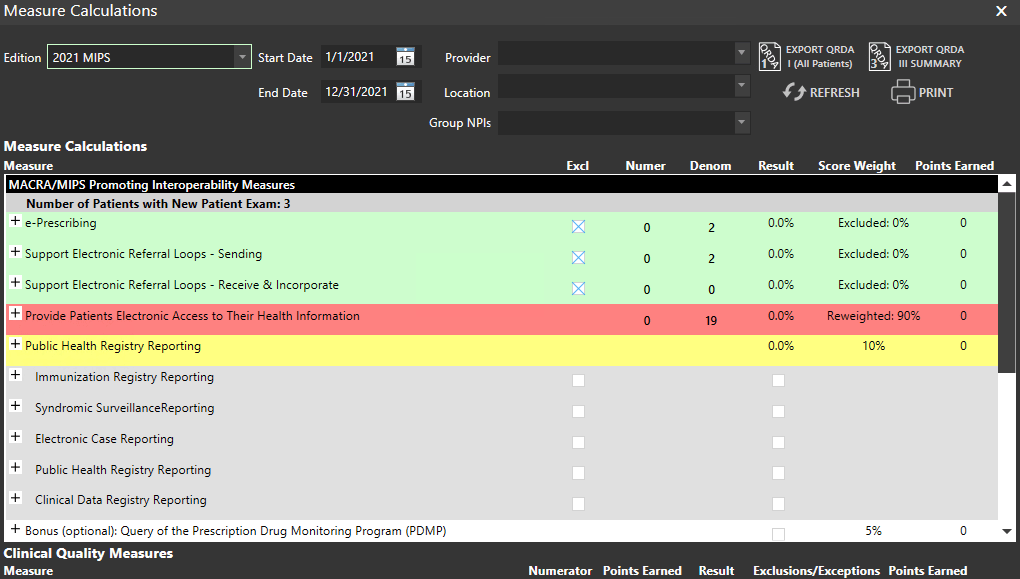Click the Numerator column header in Clinical Quality Measures

click(560, 571)
